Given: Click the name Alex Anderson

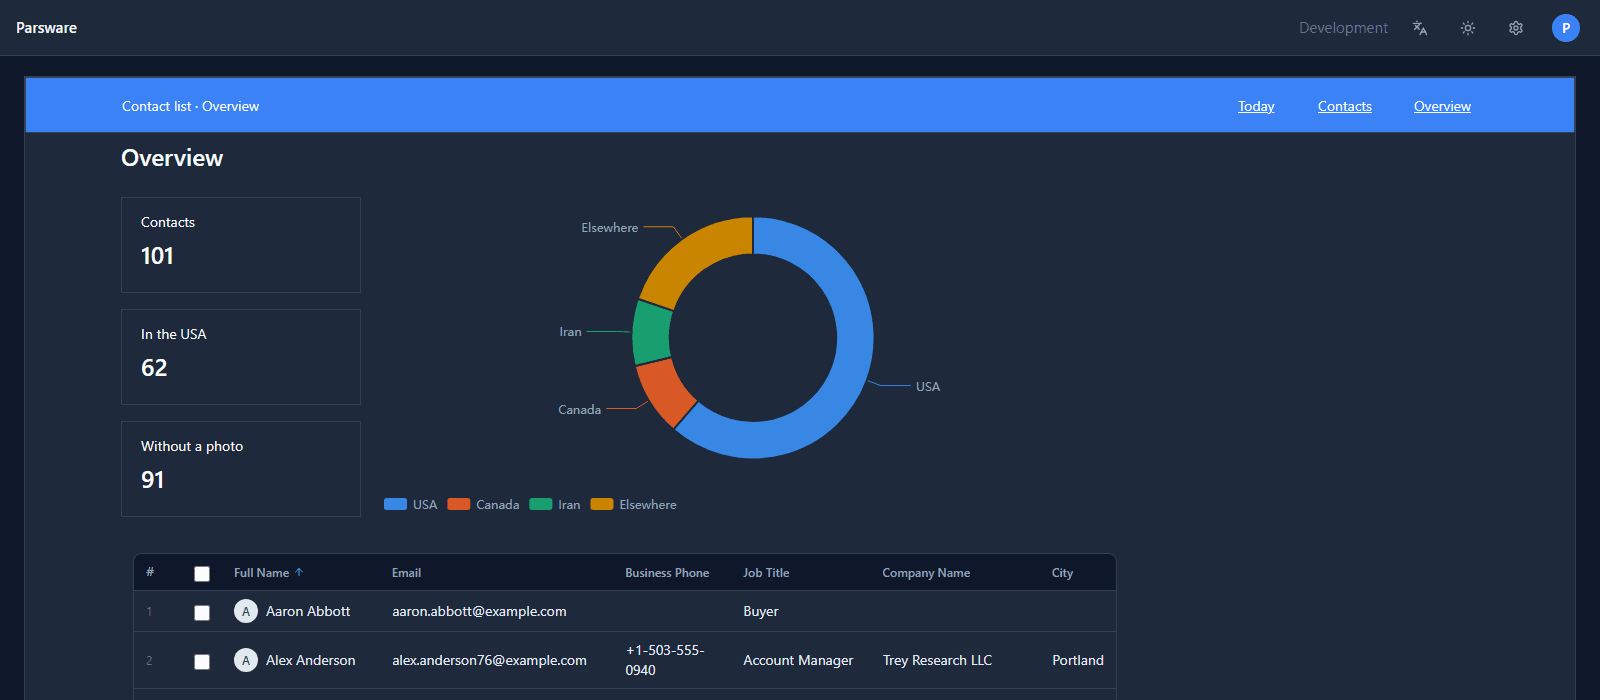Looking at the screenshot, I should [311, 660].
